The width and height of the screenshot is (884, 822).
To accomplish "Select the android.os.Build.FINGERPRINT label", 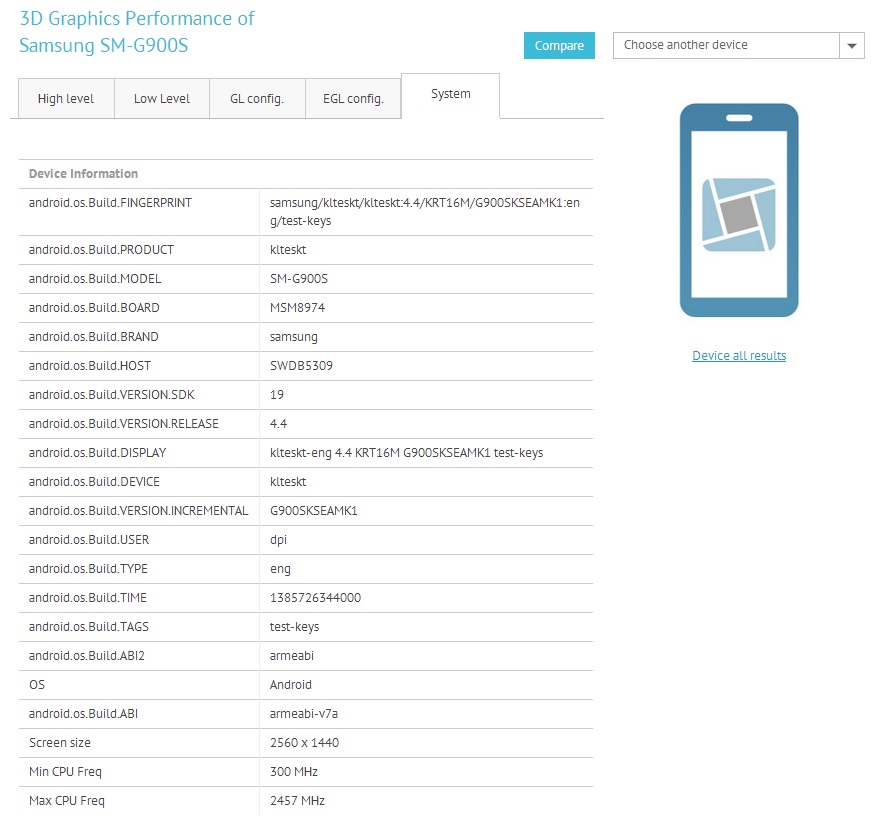I will tap(110, 203).
